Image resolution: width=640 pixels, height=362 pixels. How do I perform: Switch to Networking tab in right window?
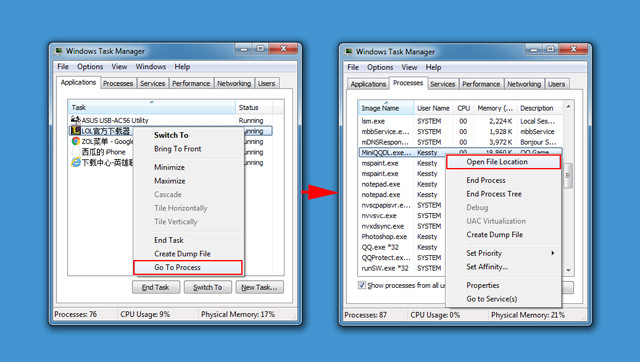pos(524,84)
